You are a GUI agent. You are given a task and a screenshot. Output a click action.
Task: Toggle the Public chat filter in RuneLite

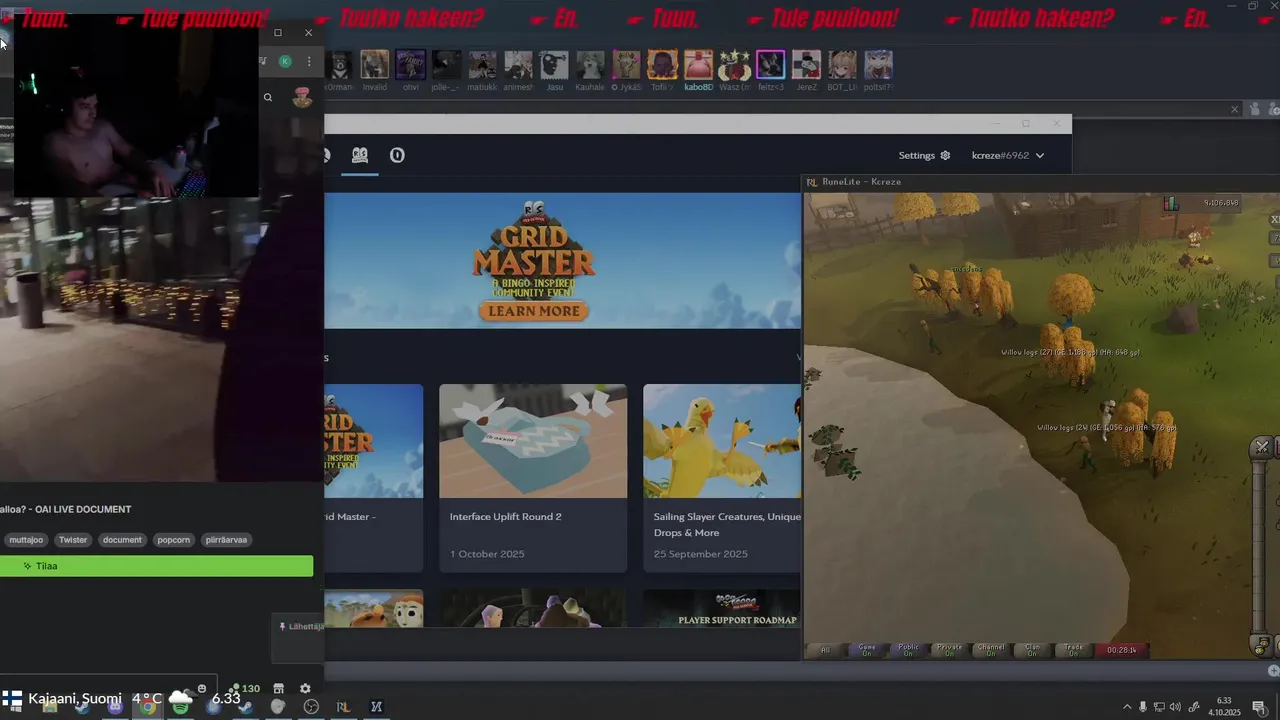tap(908, 650)
